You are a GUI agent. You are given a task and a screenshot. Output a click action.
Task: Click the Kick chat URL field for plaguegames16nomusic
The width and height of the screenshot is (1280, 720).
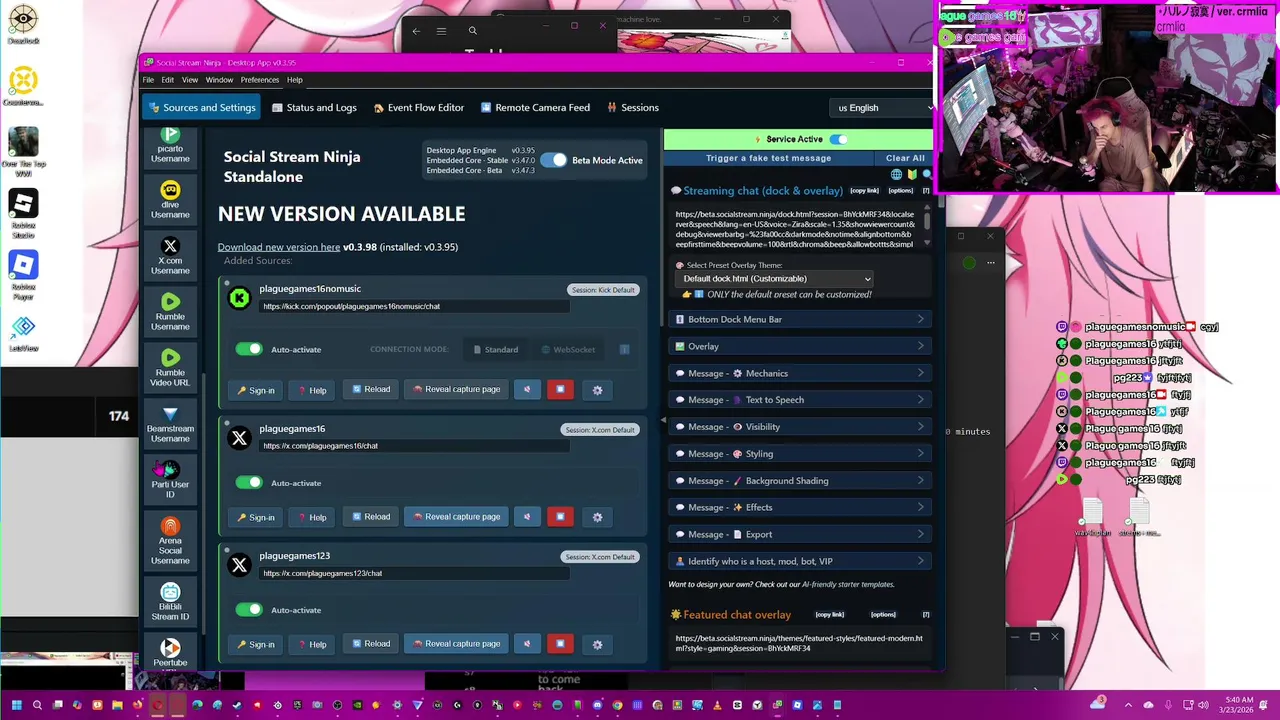(x=415, y=306)
